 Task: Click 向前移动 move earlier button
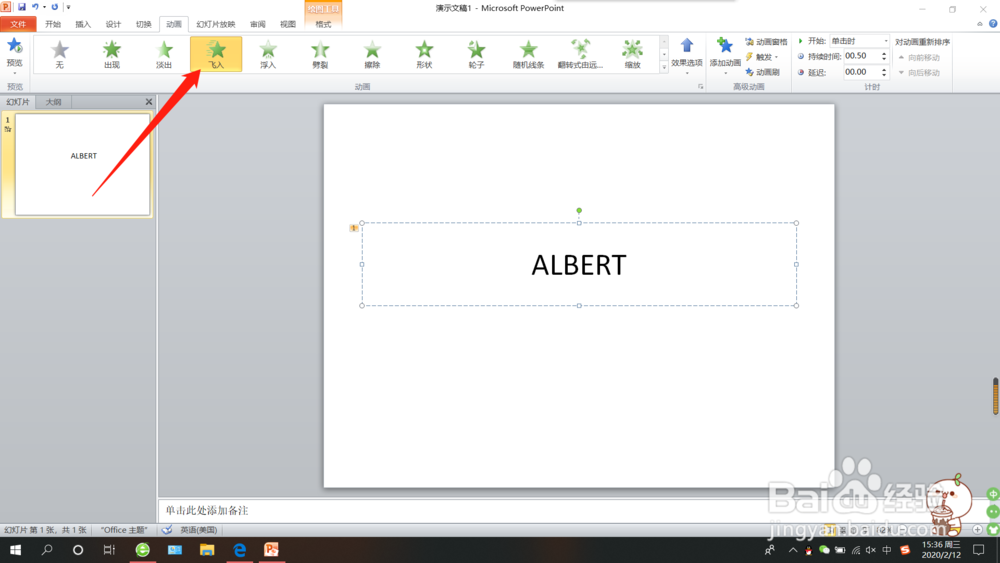(919, 57)
